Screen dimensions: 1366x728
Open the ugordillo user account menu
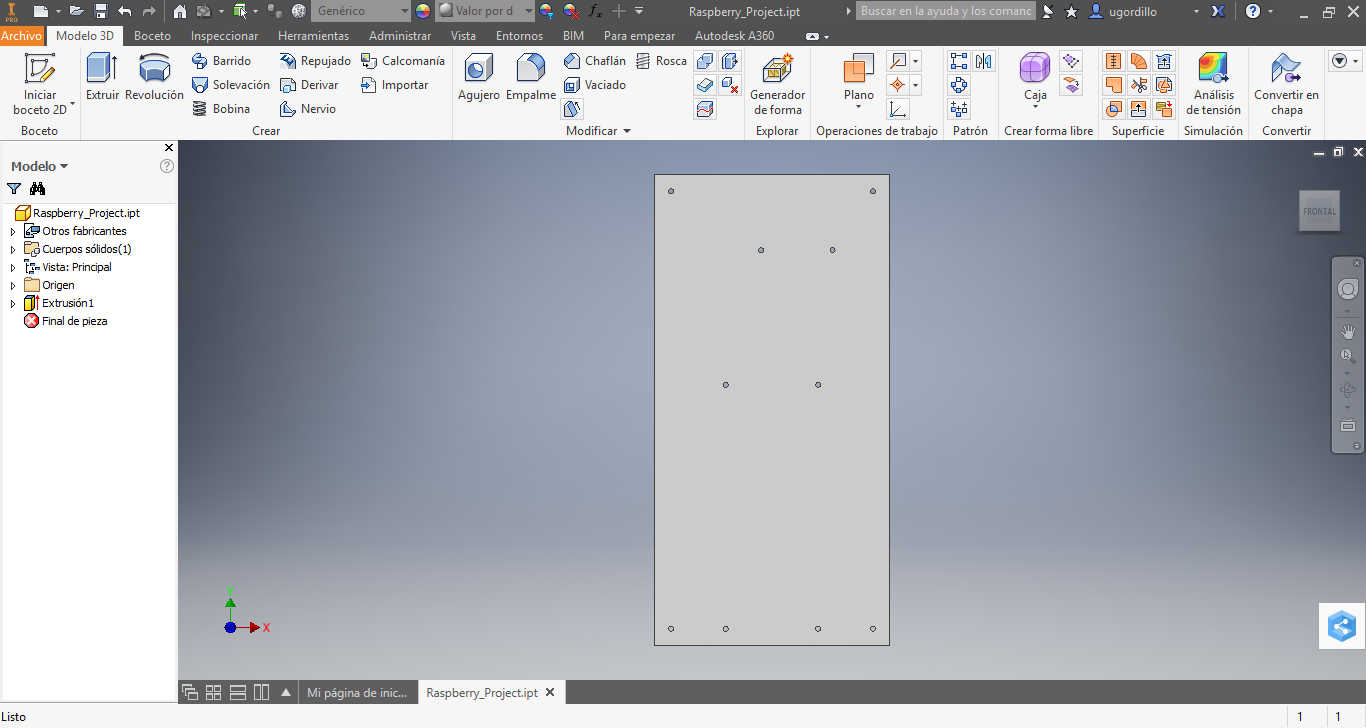pos(1145,11)
